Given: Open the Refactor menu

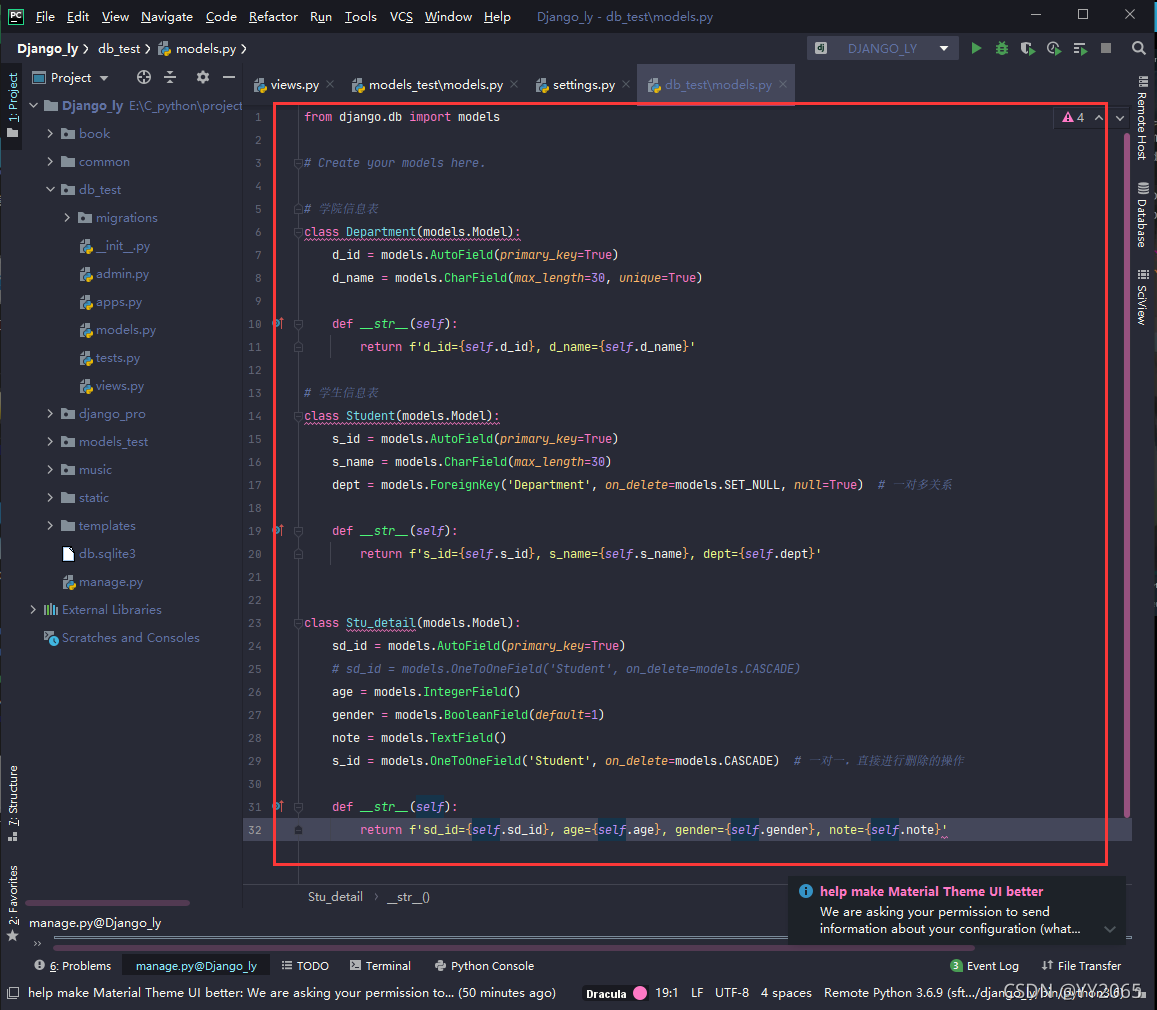Looking at the screenshot, I should [273, 16].
